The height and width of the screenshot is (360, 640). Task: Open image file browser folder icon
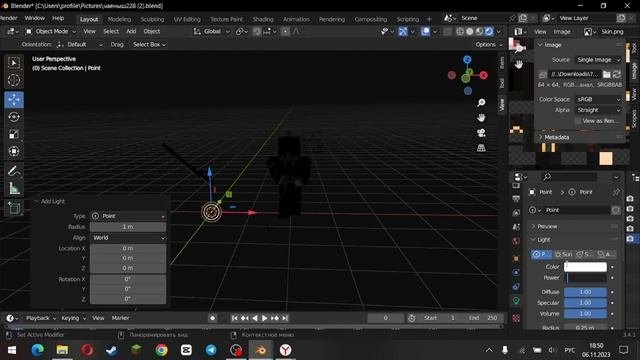point(607,74)
